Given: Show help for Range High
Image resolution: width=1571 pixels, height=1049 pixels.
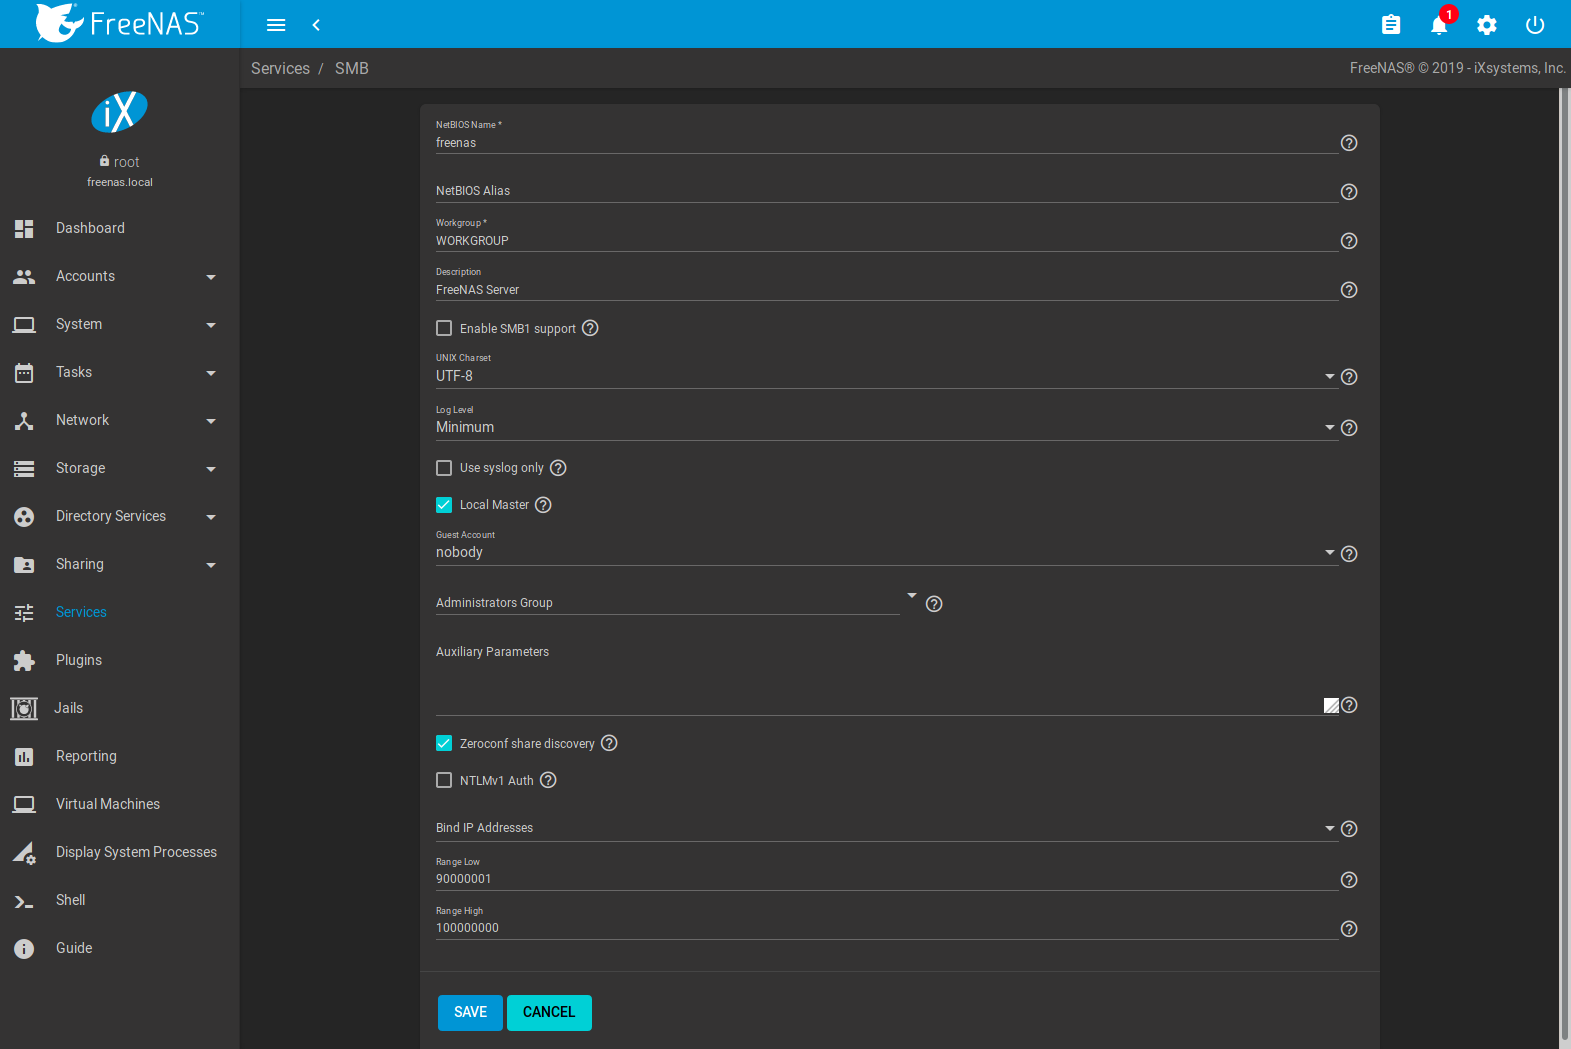Looking at the screenshot, I should click(1349, 929).
